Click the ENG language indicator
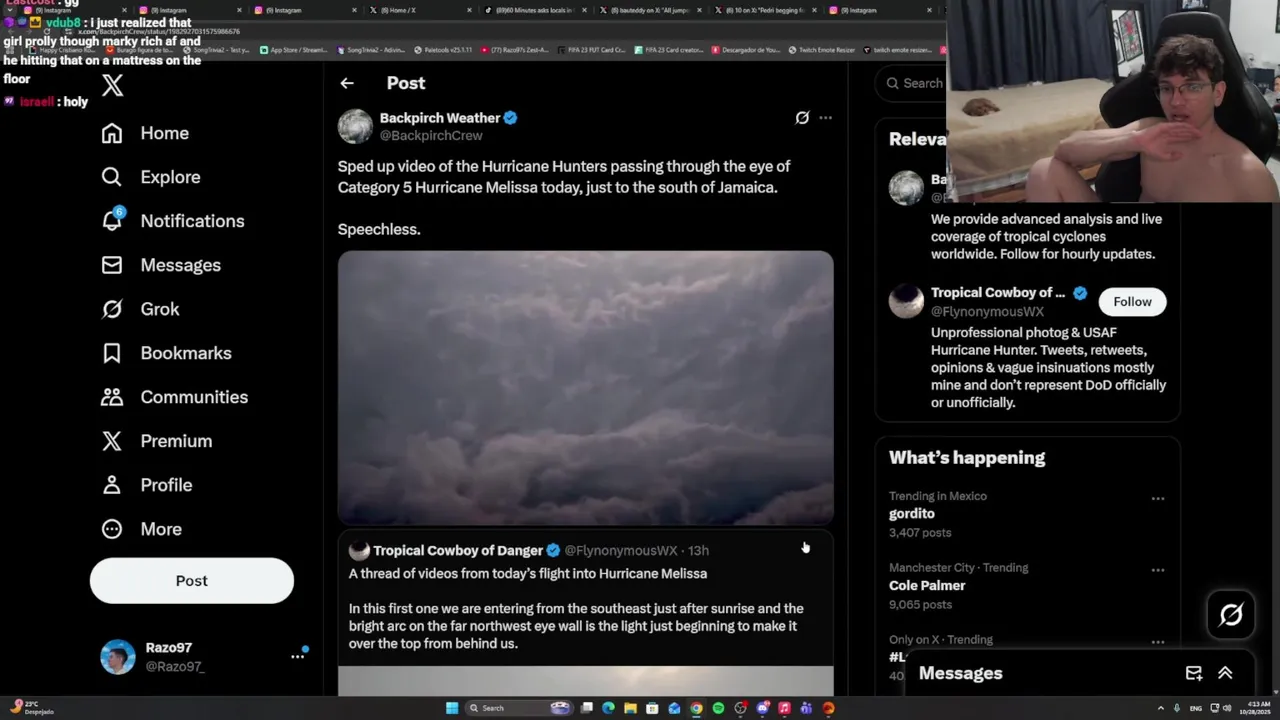1280x720 pixels. point(1195,708)
